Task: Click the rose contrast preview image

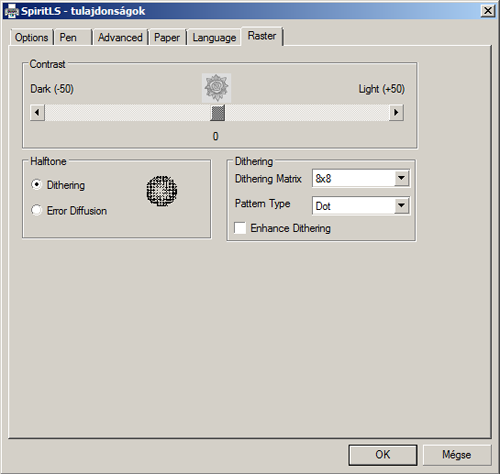Action: 216,88
